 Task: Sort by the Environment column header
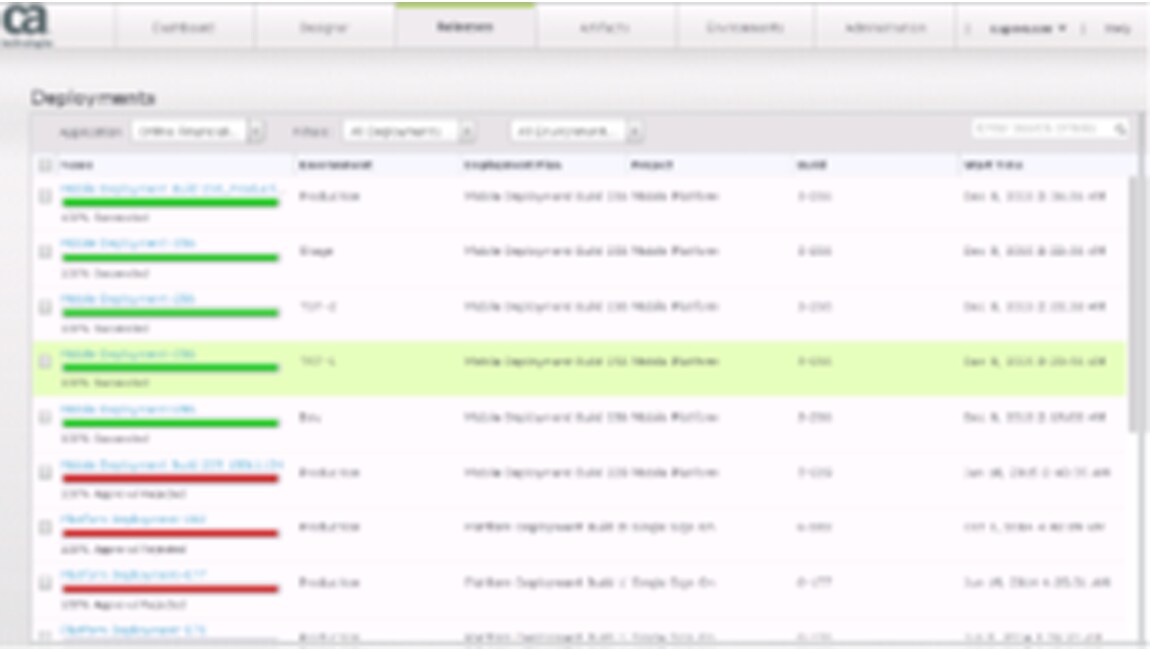335,165
